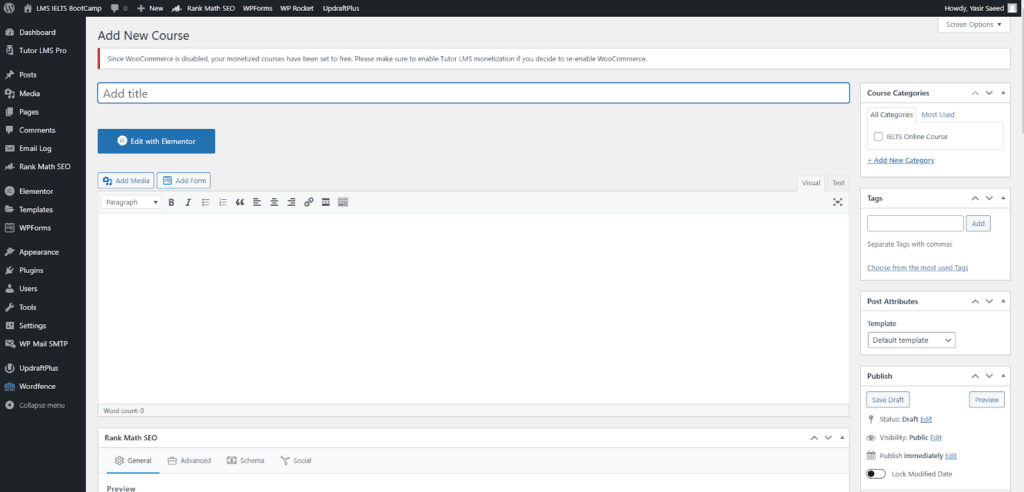Apply blockquote formatting

click(x=240, y=203)
